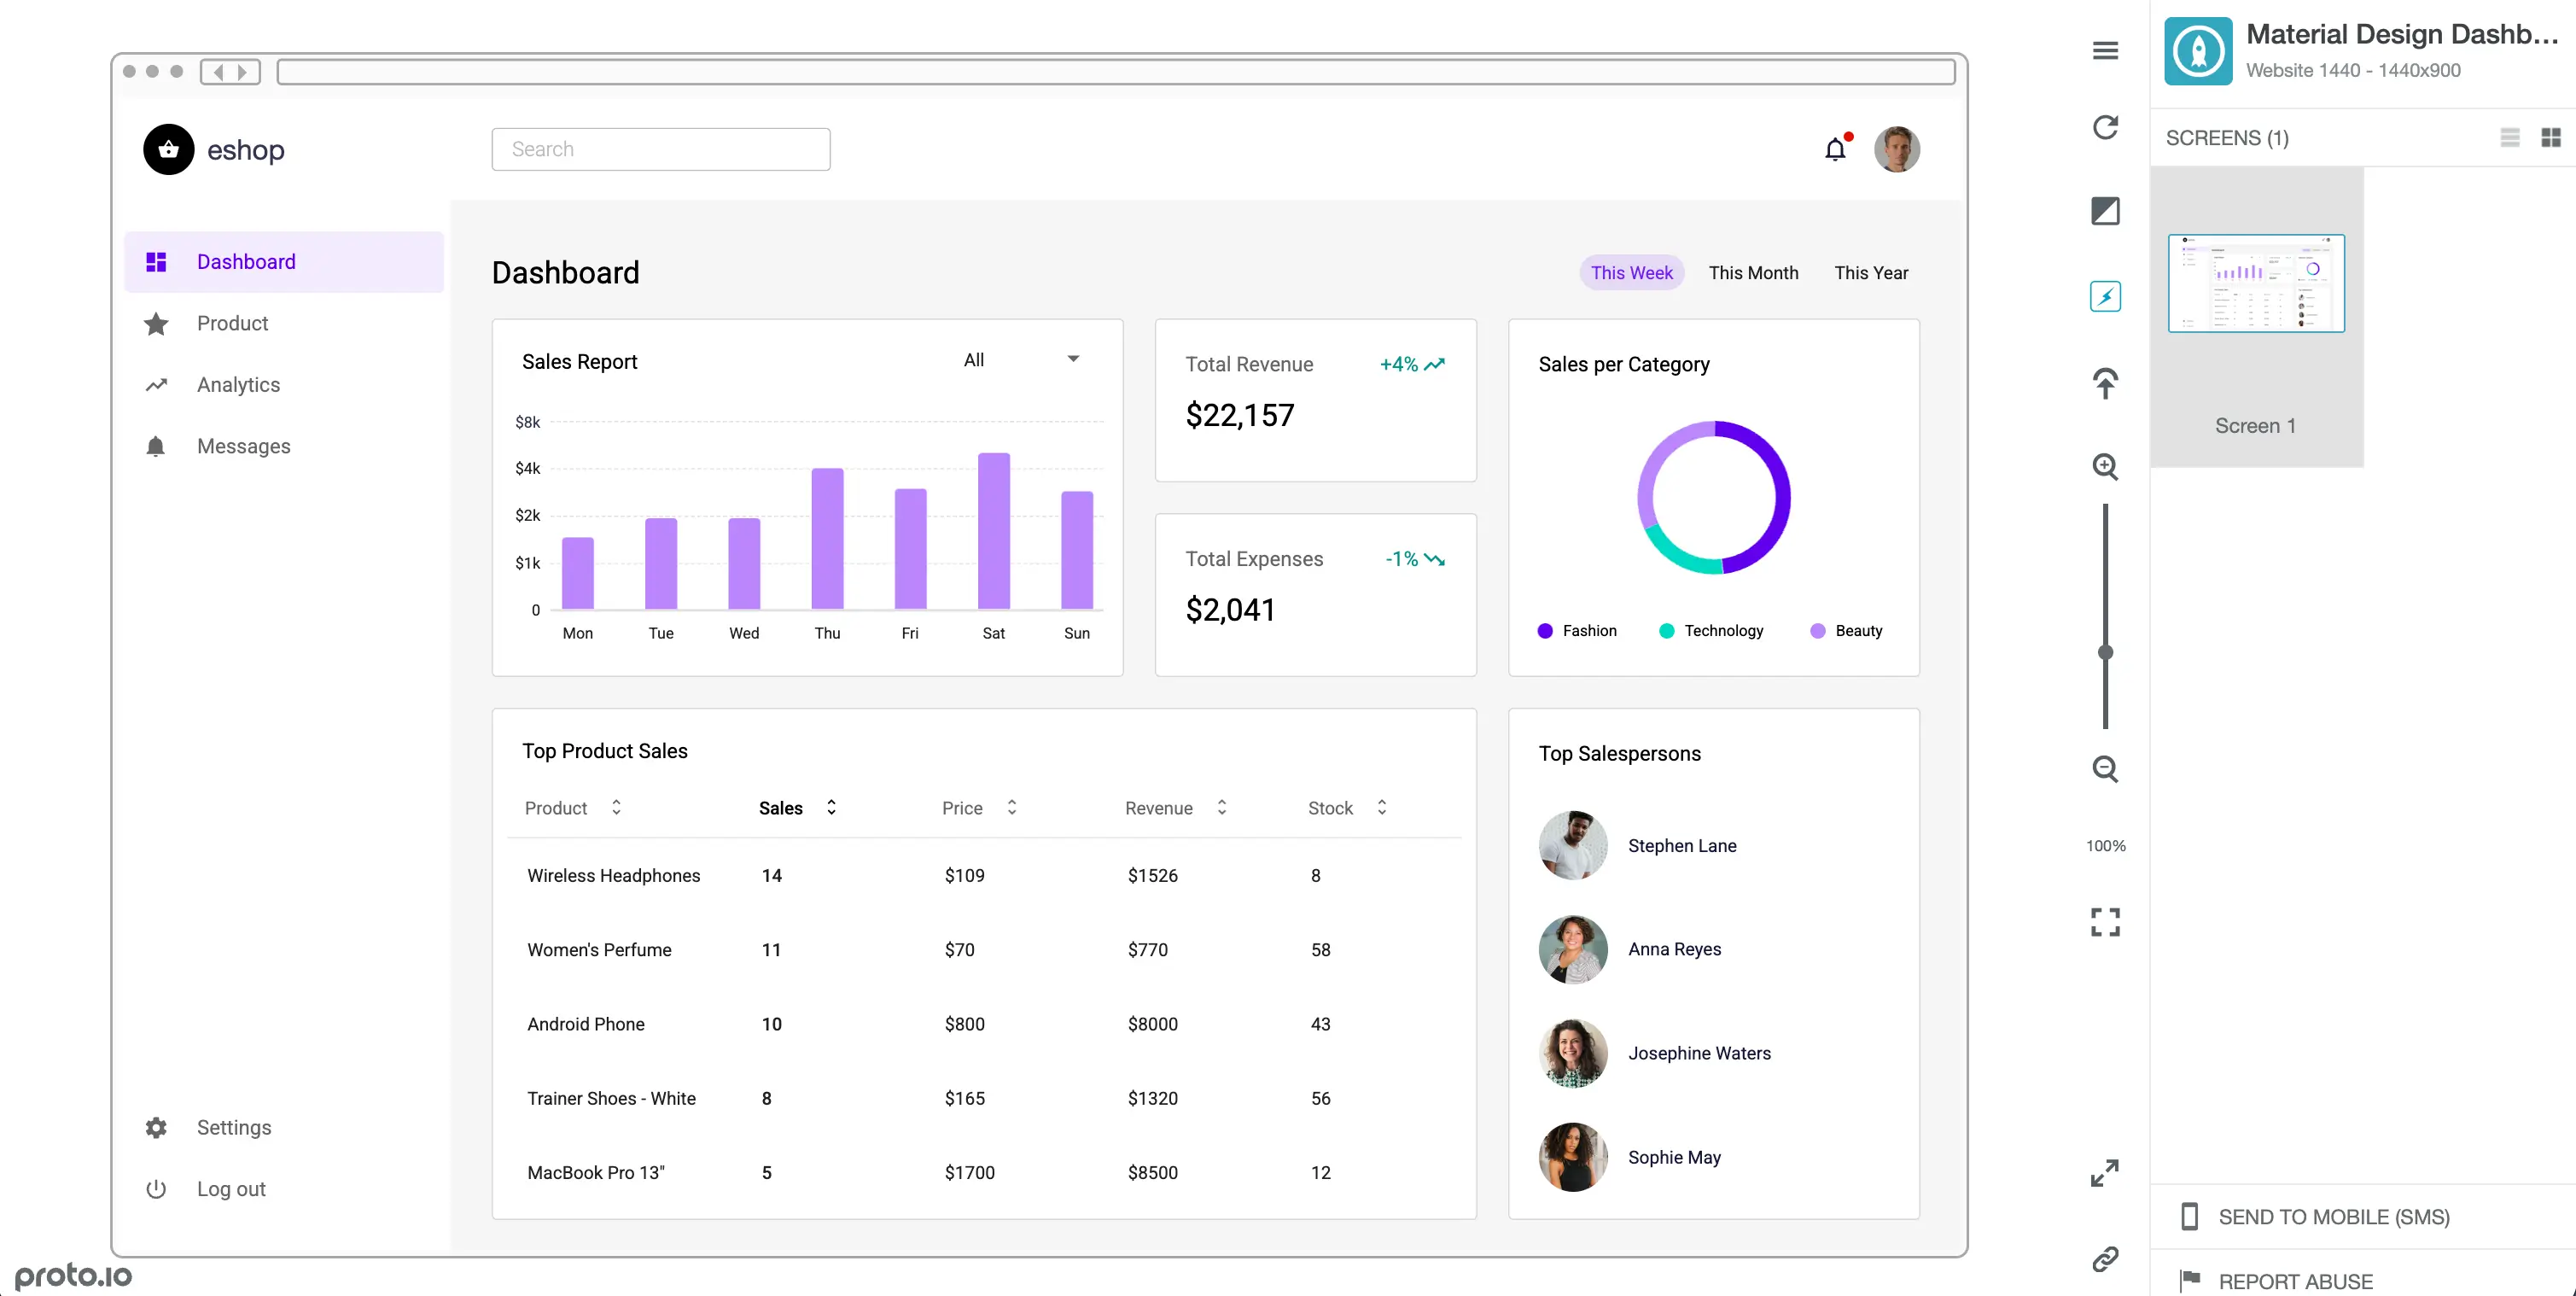Click the share/upload prototype icon
Image resolution: width=2576 pixels, height=1296 pixels.
tap(2105, 383)
